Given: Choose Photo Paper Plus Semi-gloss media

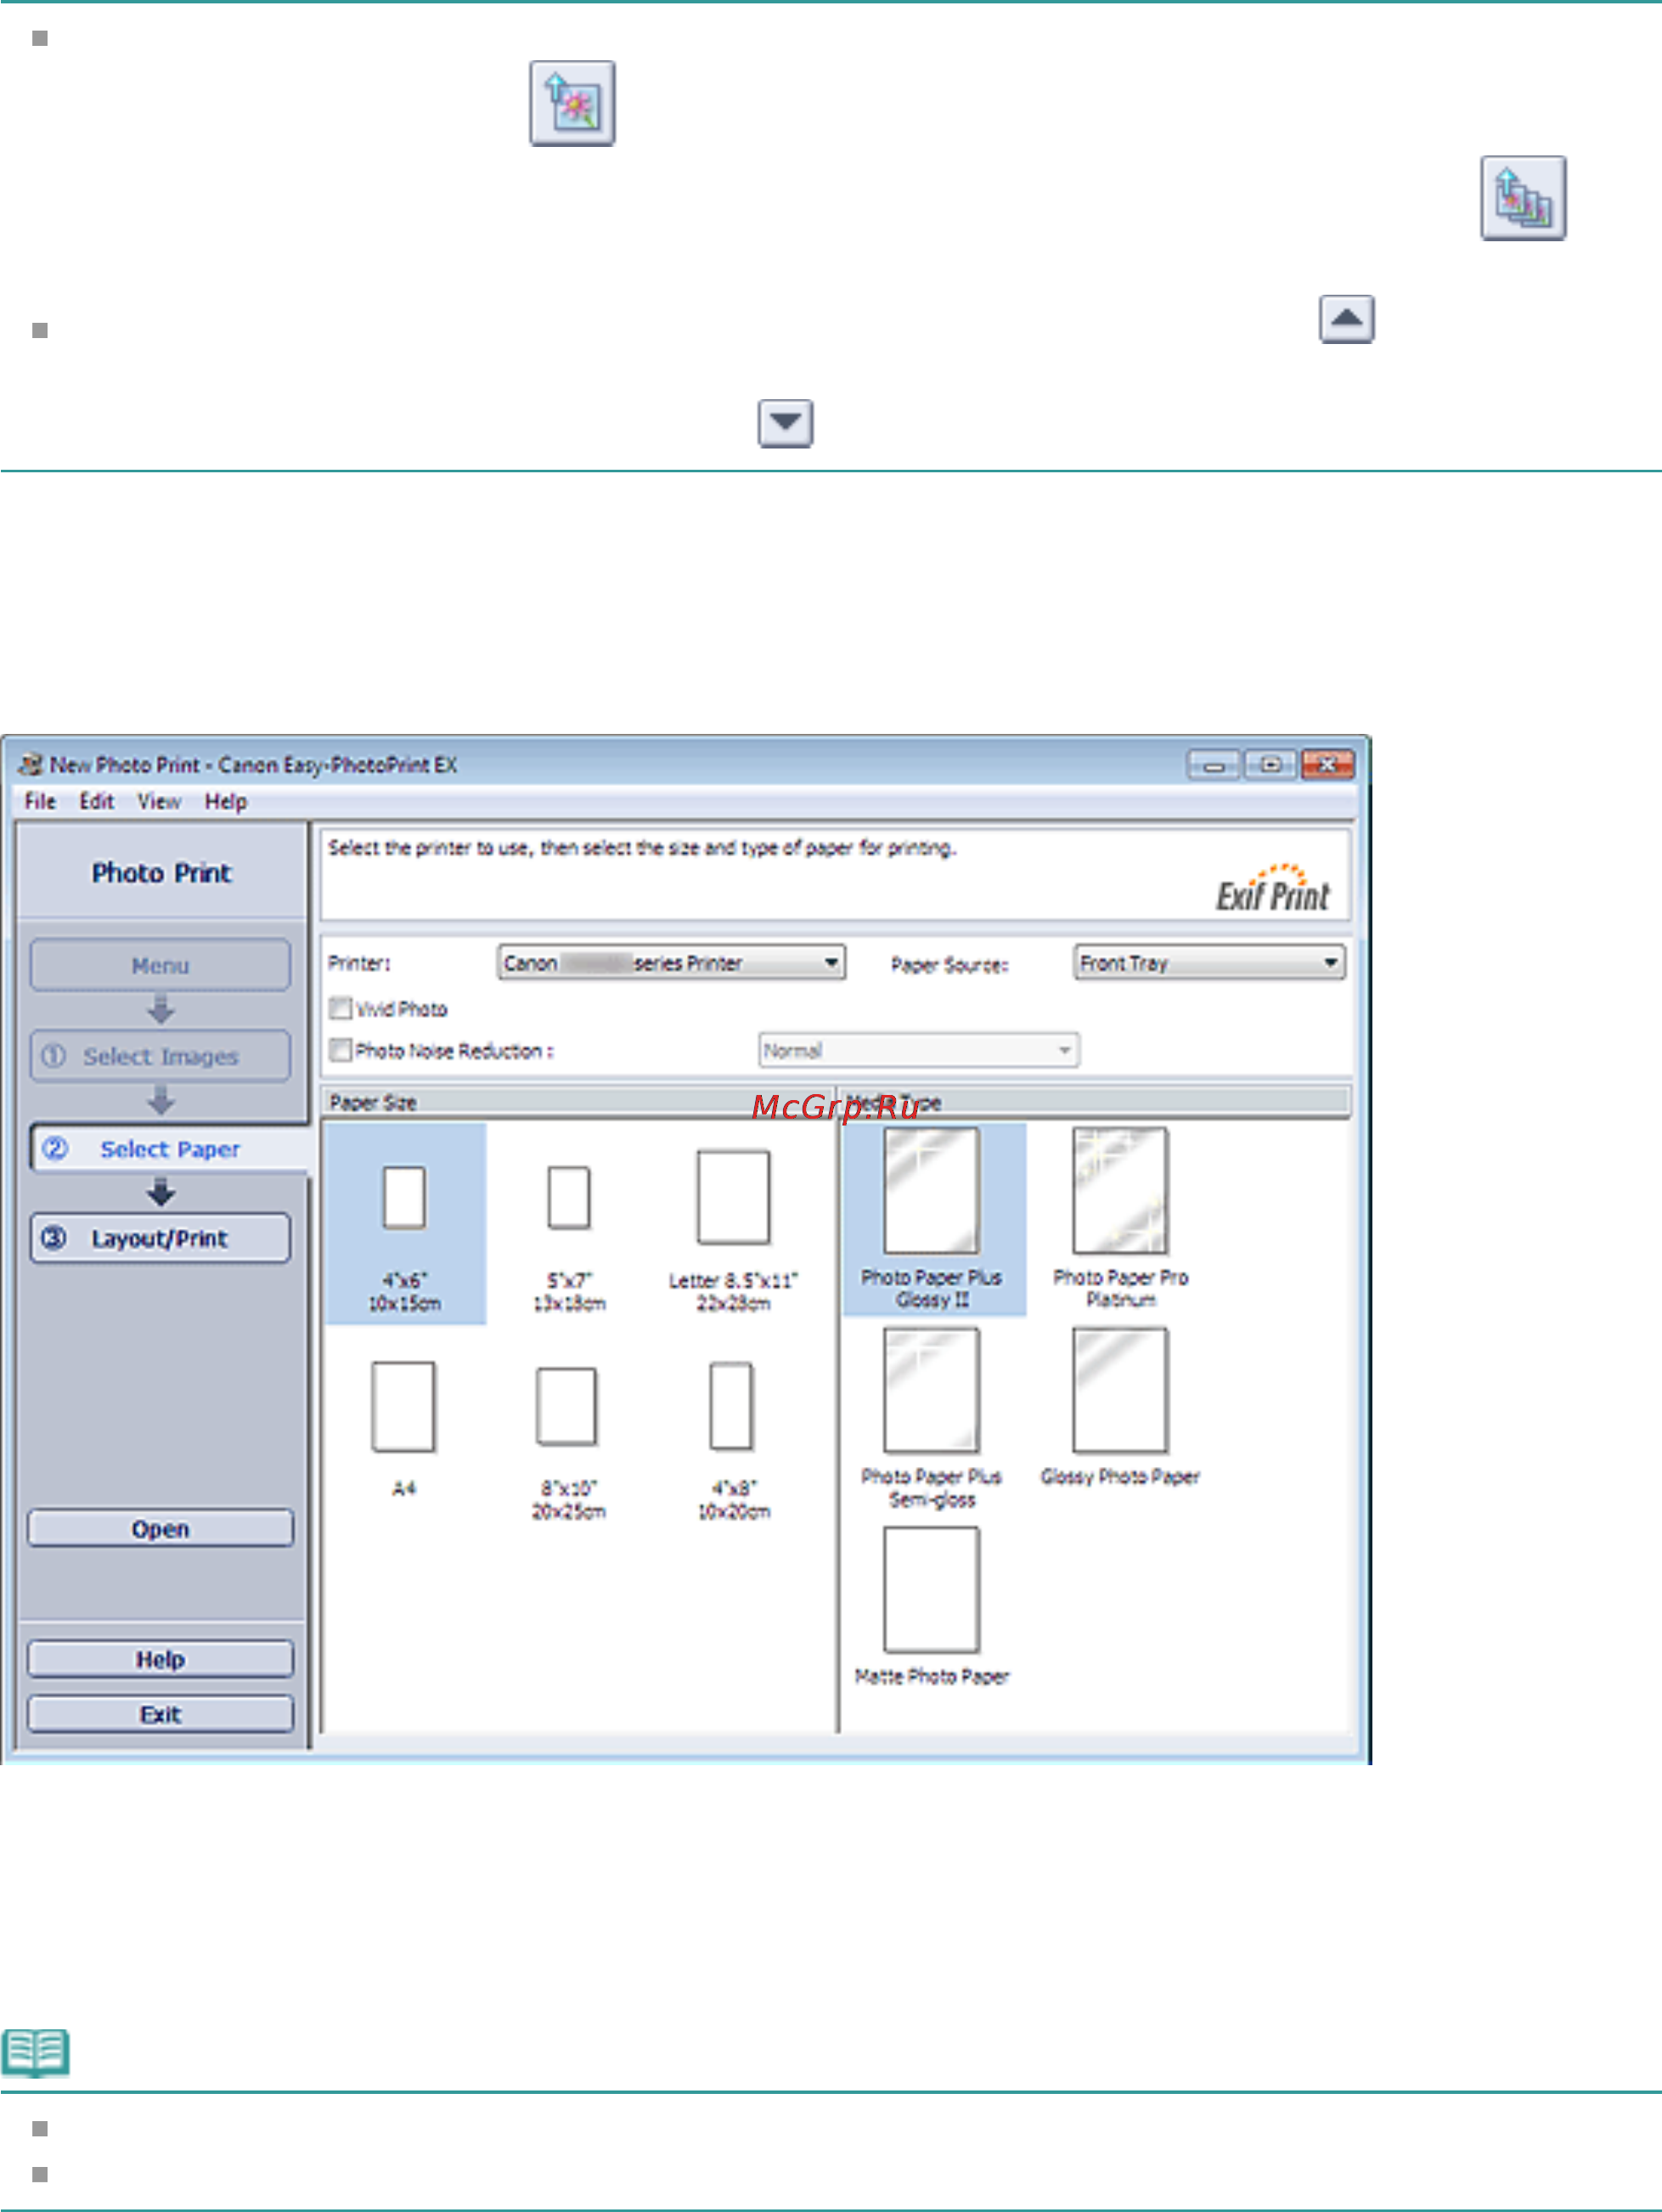Looking at the screenshot, I should coord(931,1418).
